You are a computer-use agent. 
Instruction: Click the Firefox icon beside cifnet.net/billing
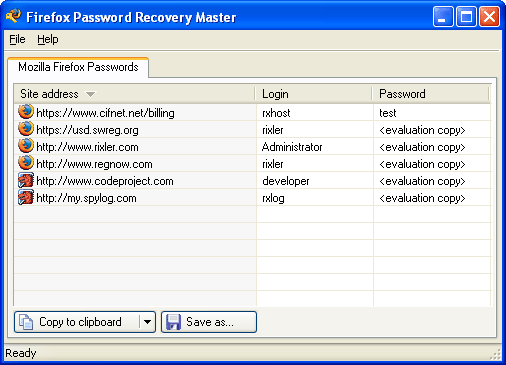26,112
